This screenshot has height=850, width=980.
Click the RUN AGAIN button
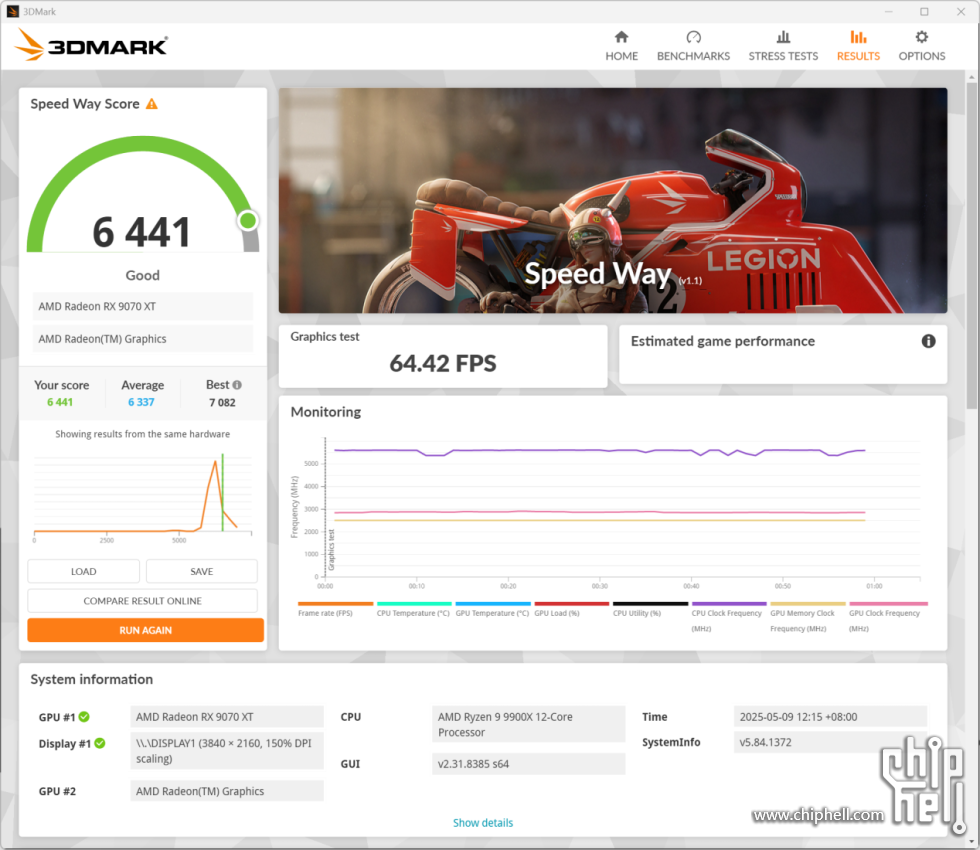click(x=145, y=630)
